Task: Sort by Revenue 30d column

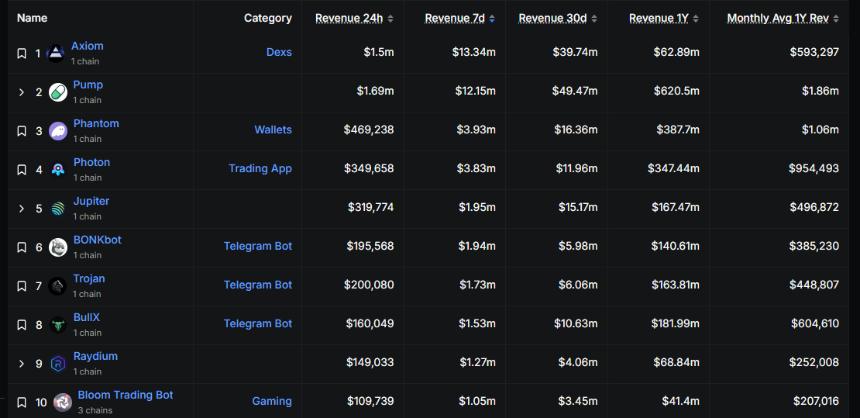Action: (558, 18)
